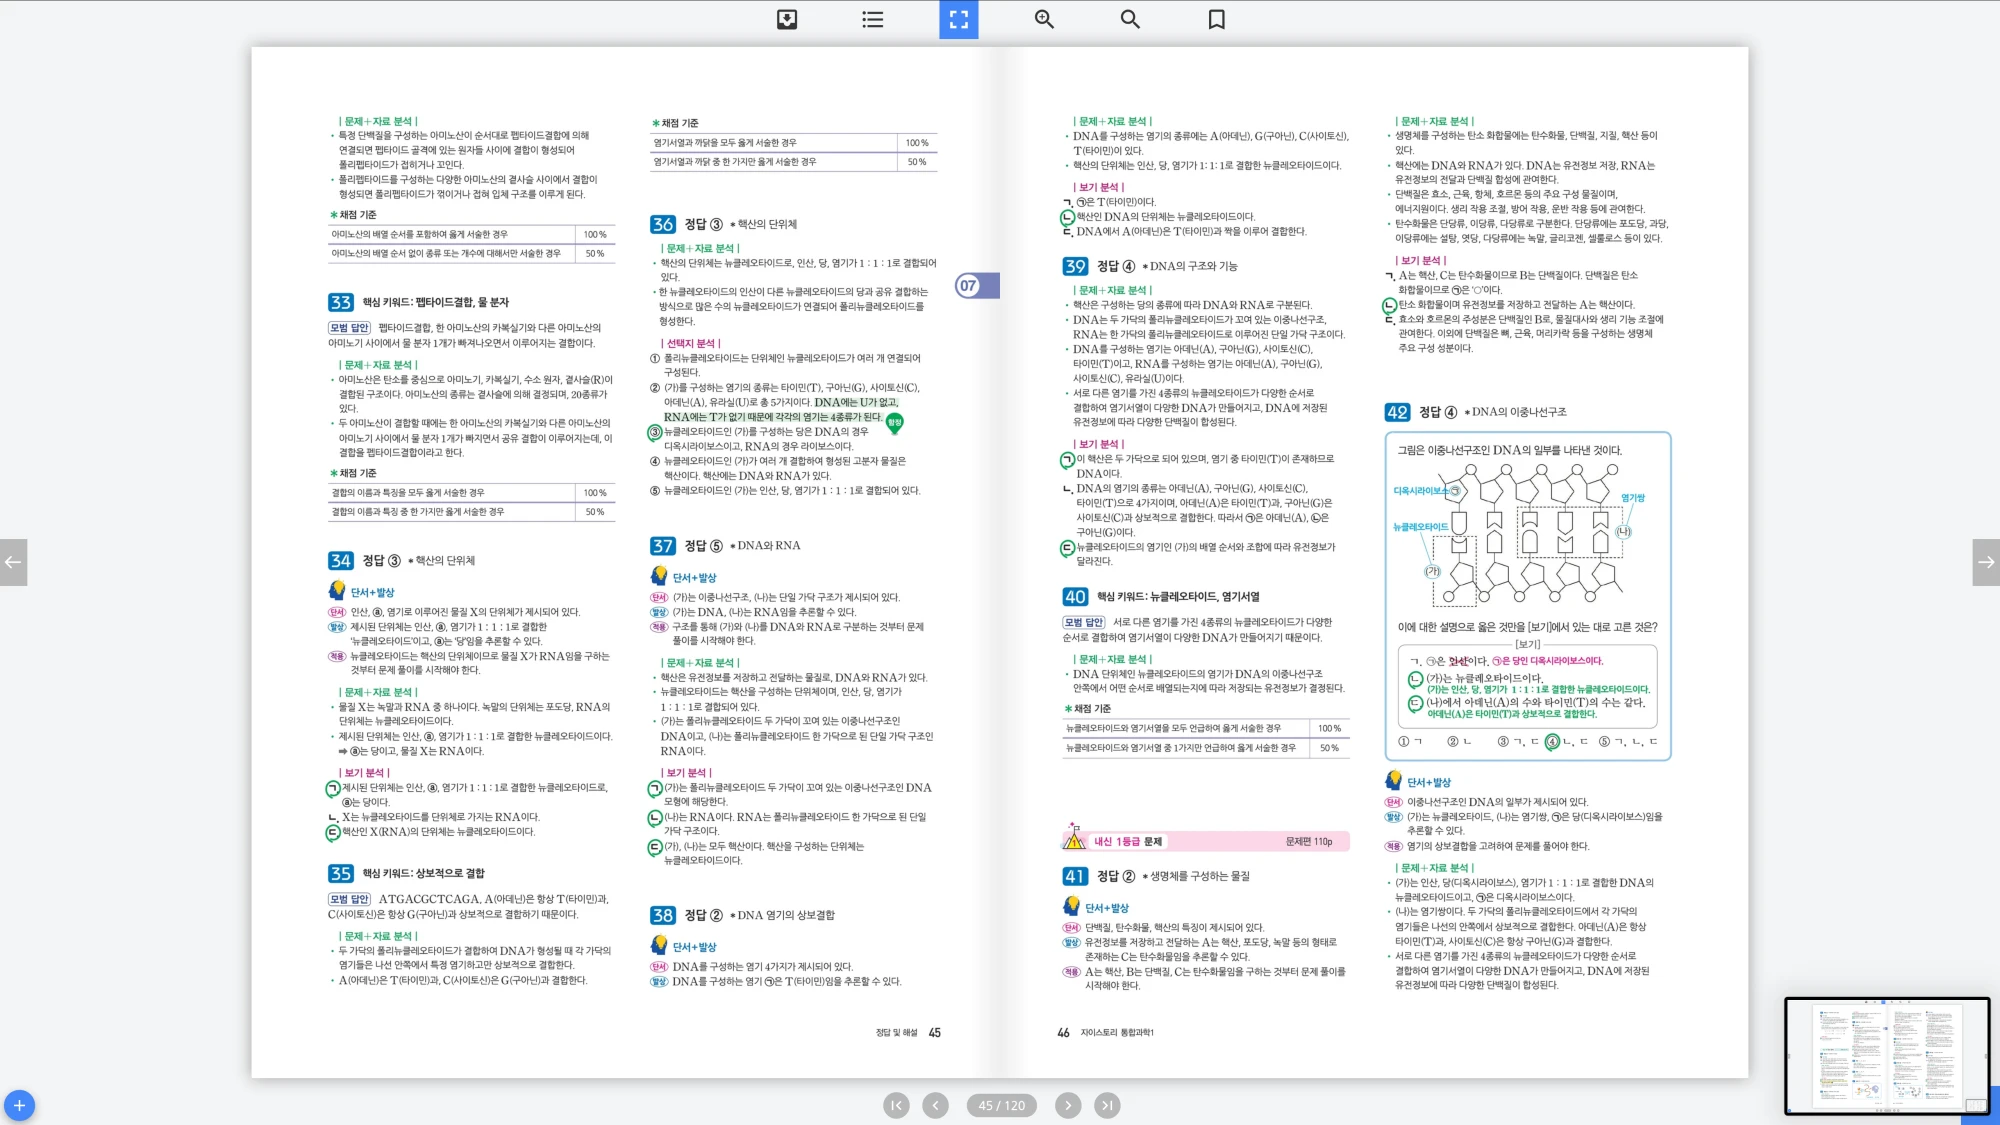Toggle the fullscreen mode button
Viewport: 2000px width, 1125px height.
(958, 19)
